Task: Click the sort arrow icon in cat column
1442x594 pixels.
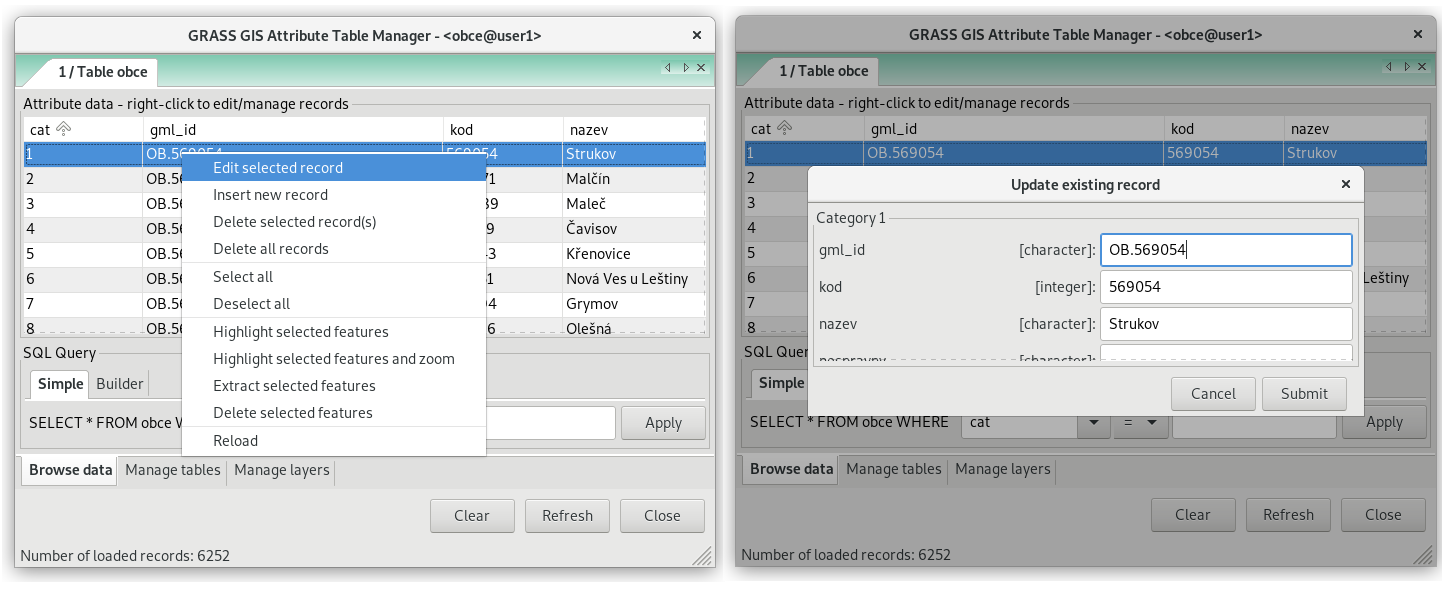Action: tap(63, 129)
